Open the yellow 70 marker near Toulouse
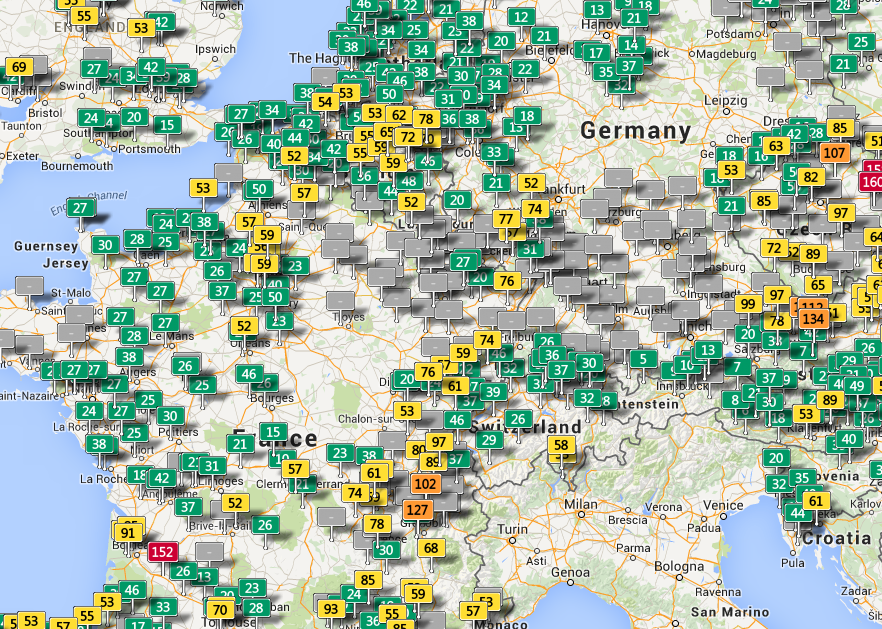This screenshot has height=629, width=882. point(220,609)
